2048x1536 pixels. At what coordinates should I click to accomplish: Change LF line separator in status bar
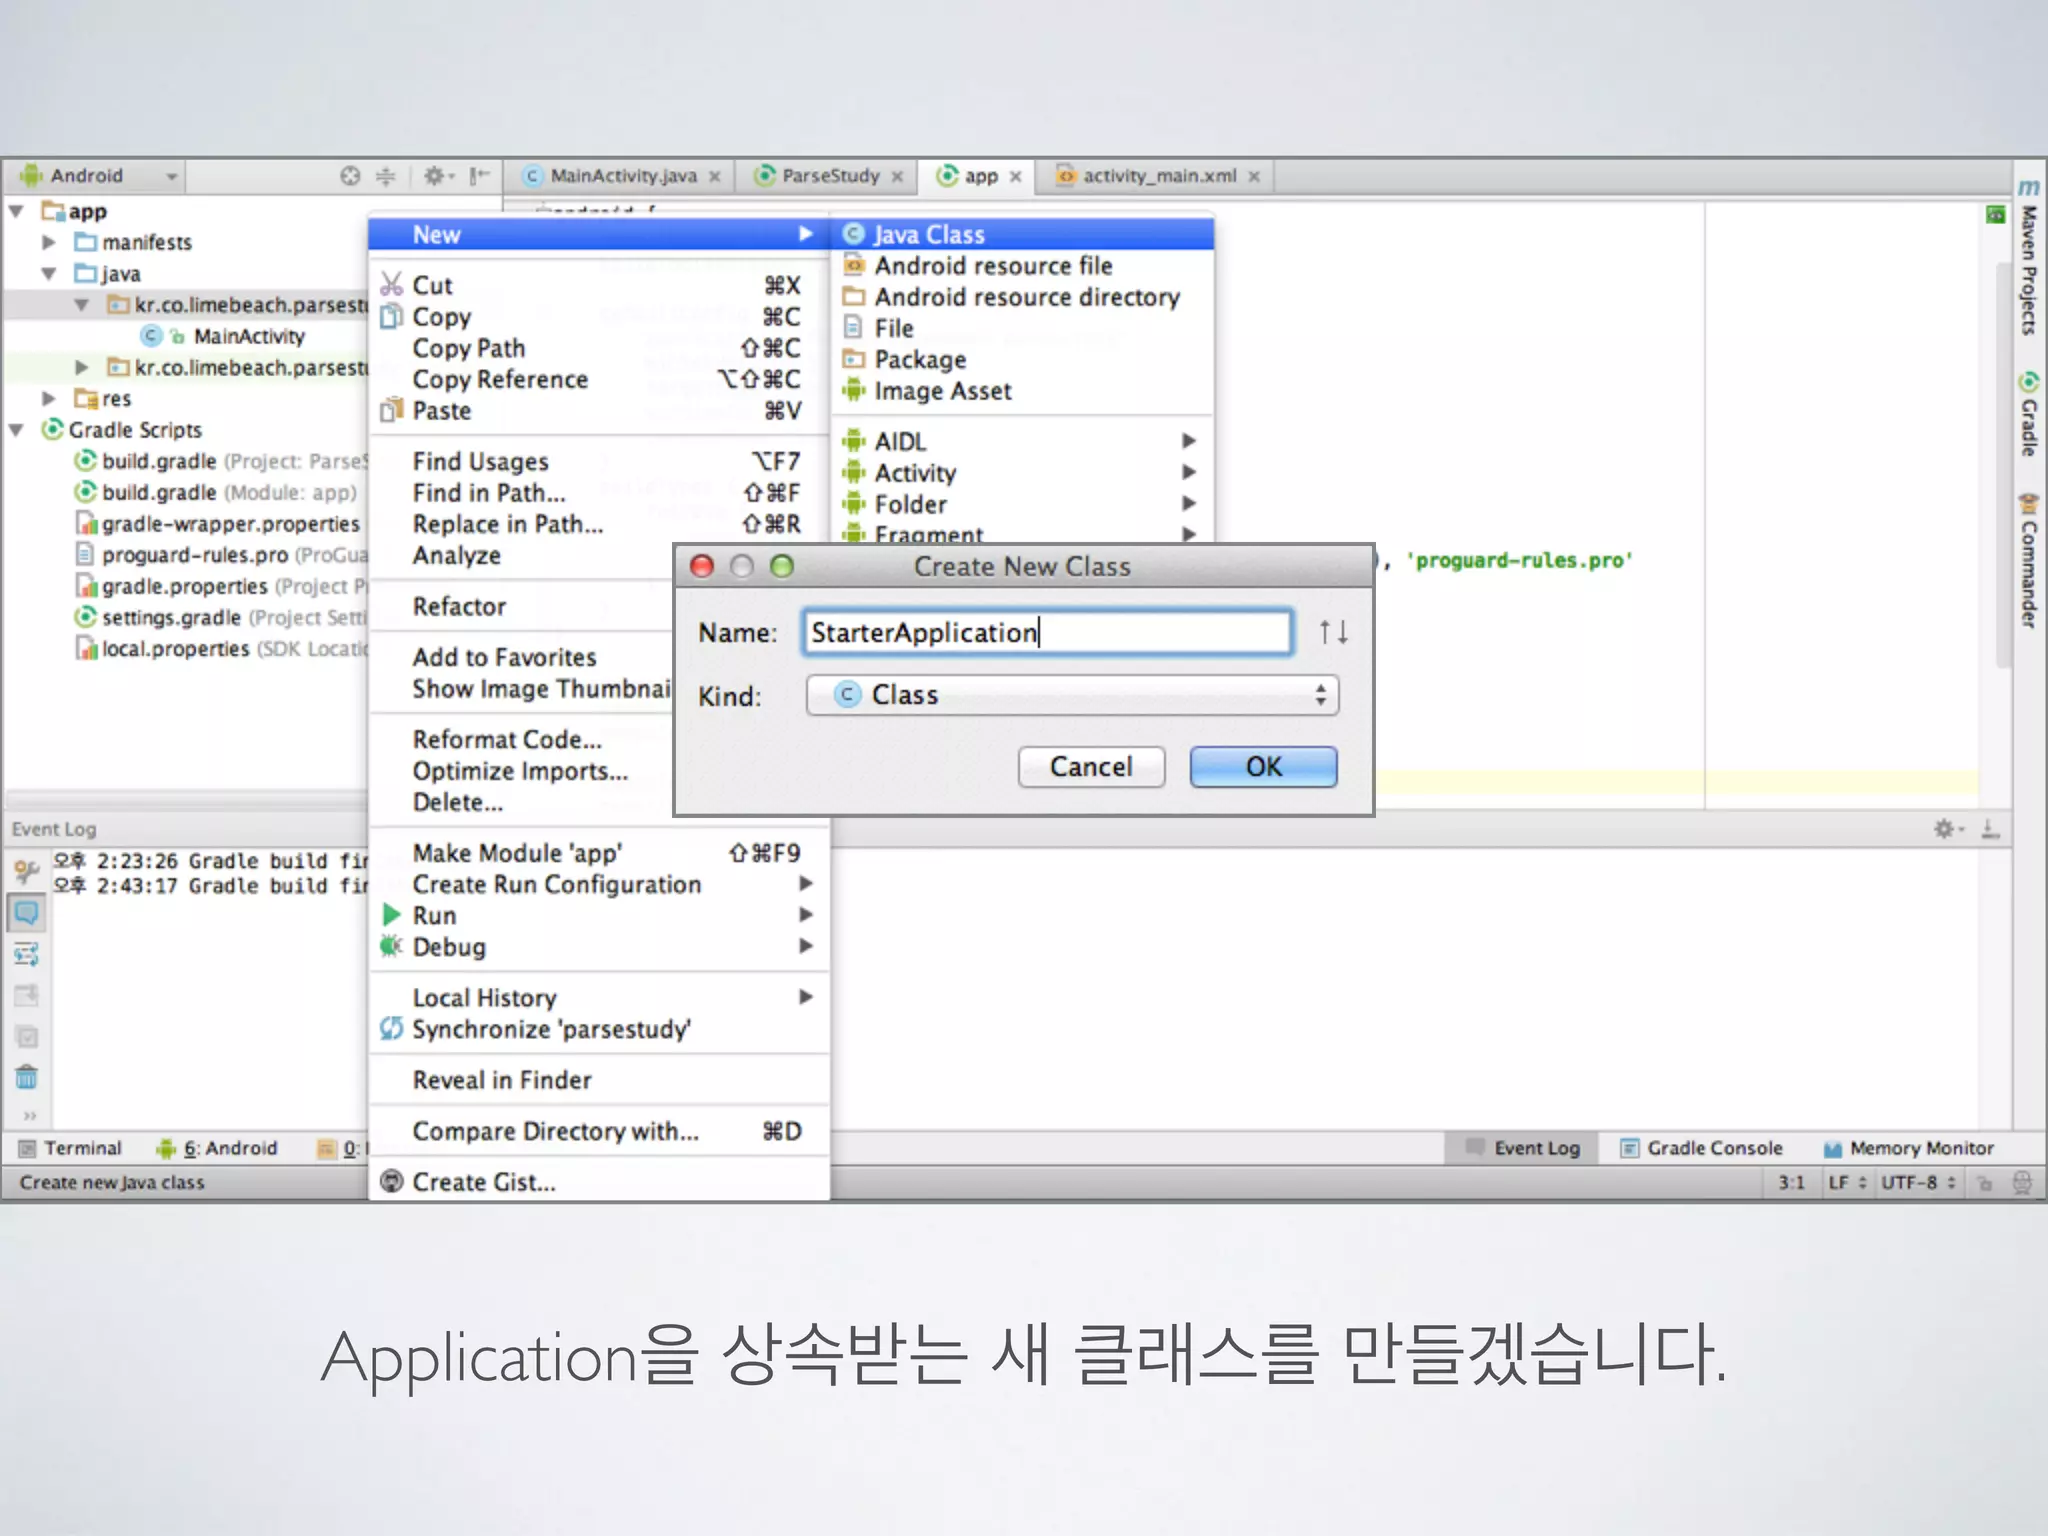click(x=1847, y=1183)
